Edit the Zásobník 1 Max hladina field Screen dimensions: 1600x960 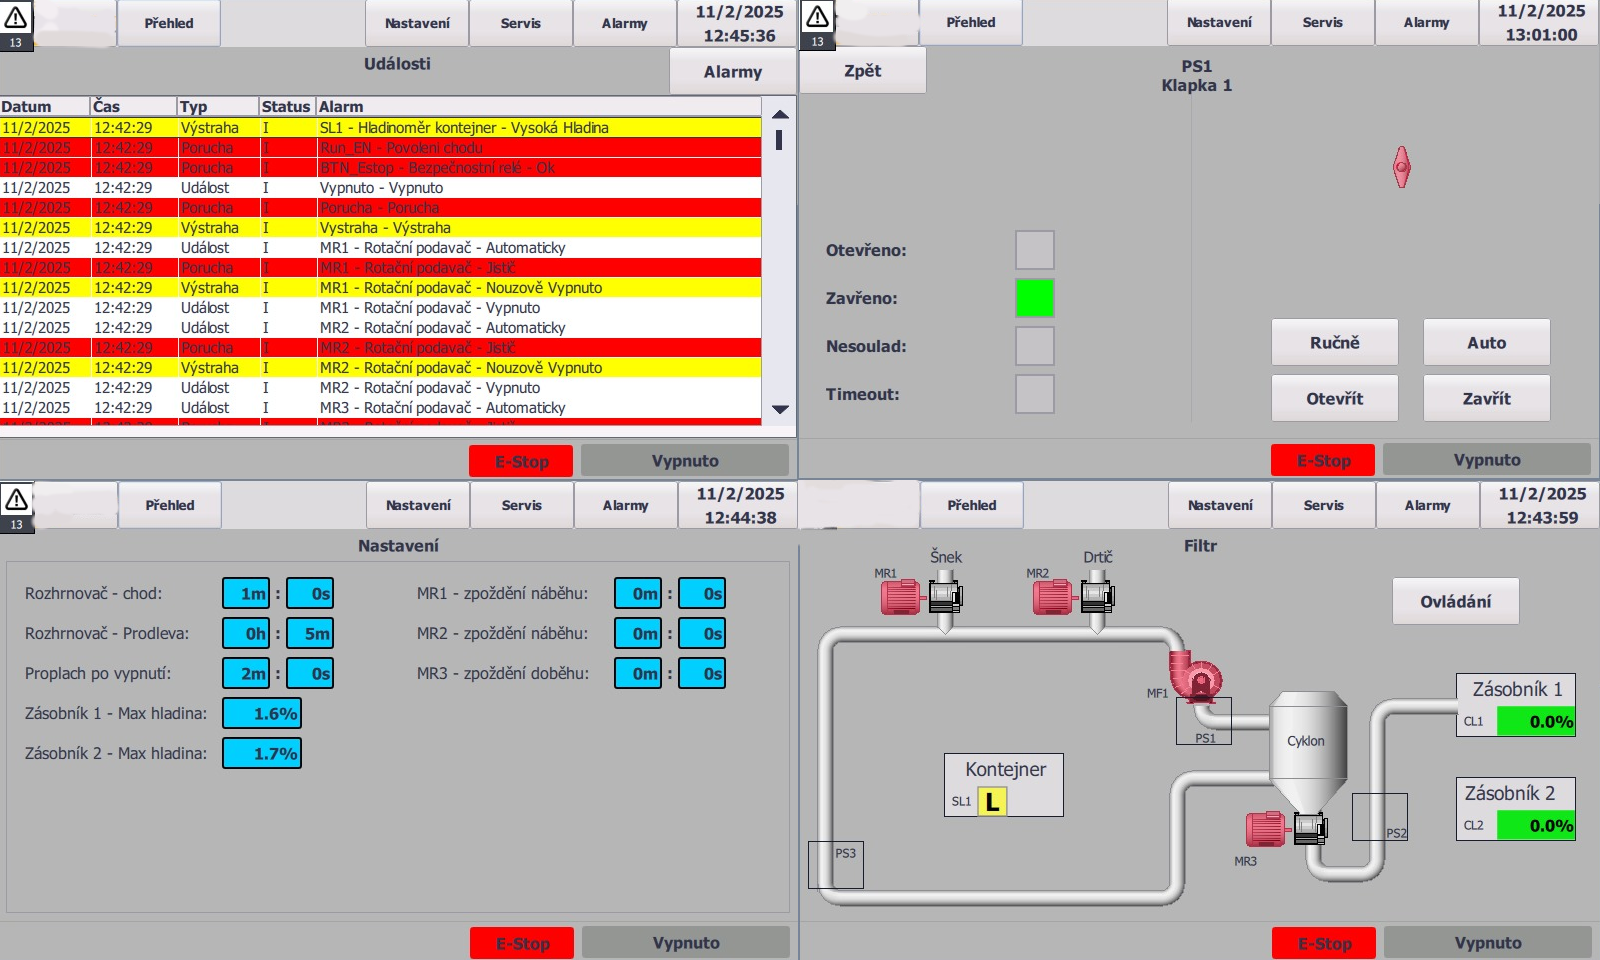pyautogui.click(x=262, y=713)
